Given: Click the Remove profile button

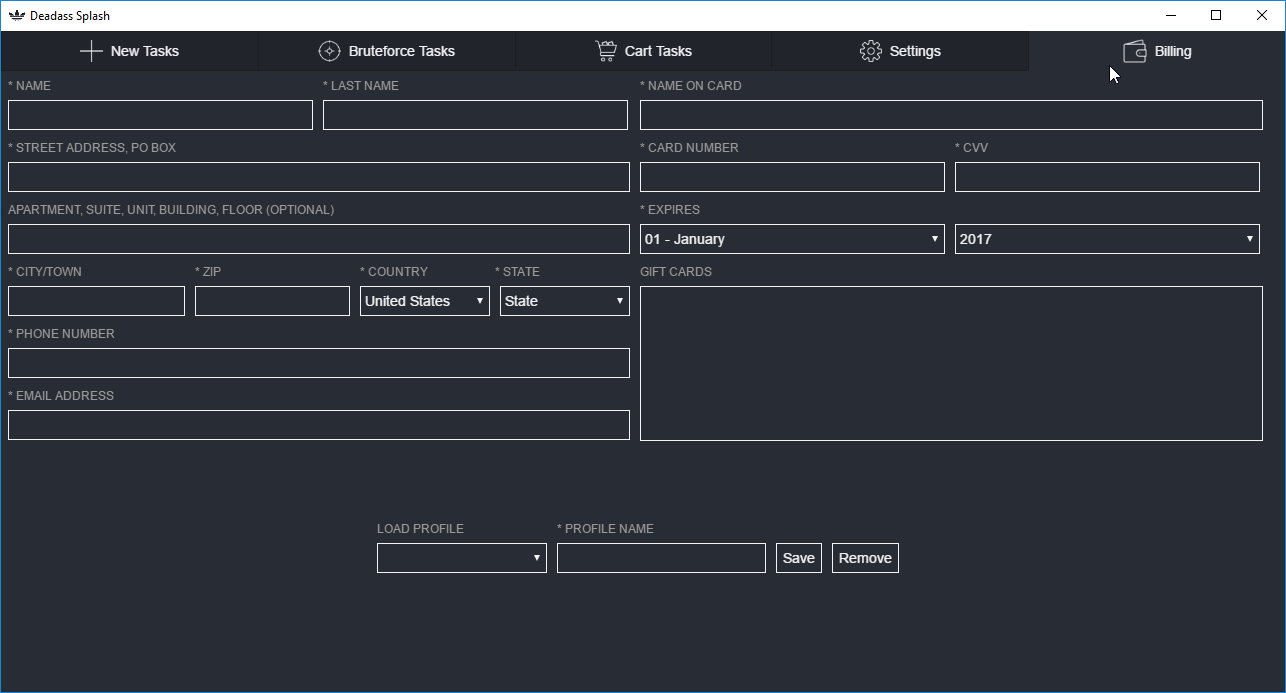Looking at the screenshot, I should coord(865,558).
